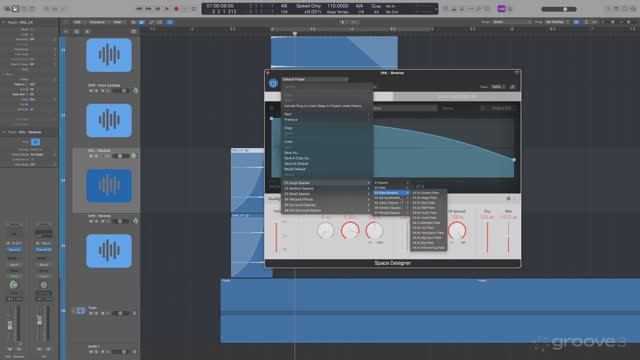
Task: Adjust the master volume slider in control bar
Action: coord(559,9)
